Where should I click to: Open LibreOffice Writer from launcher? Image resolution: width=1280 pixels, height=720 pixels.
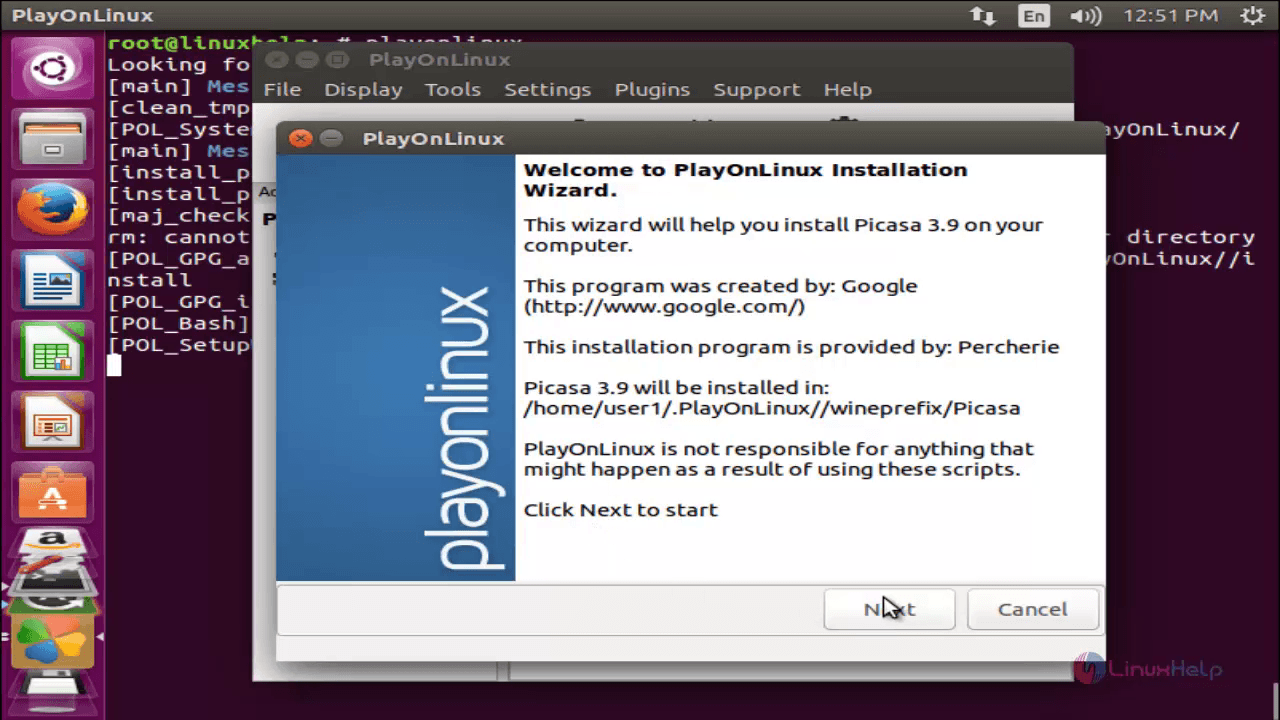[52, 281]
